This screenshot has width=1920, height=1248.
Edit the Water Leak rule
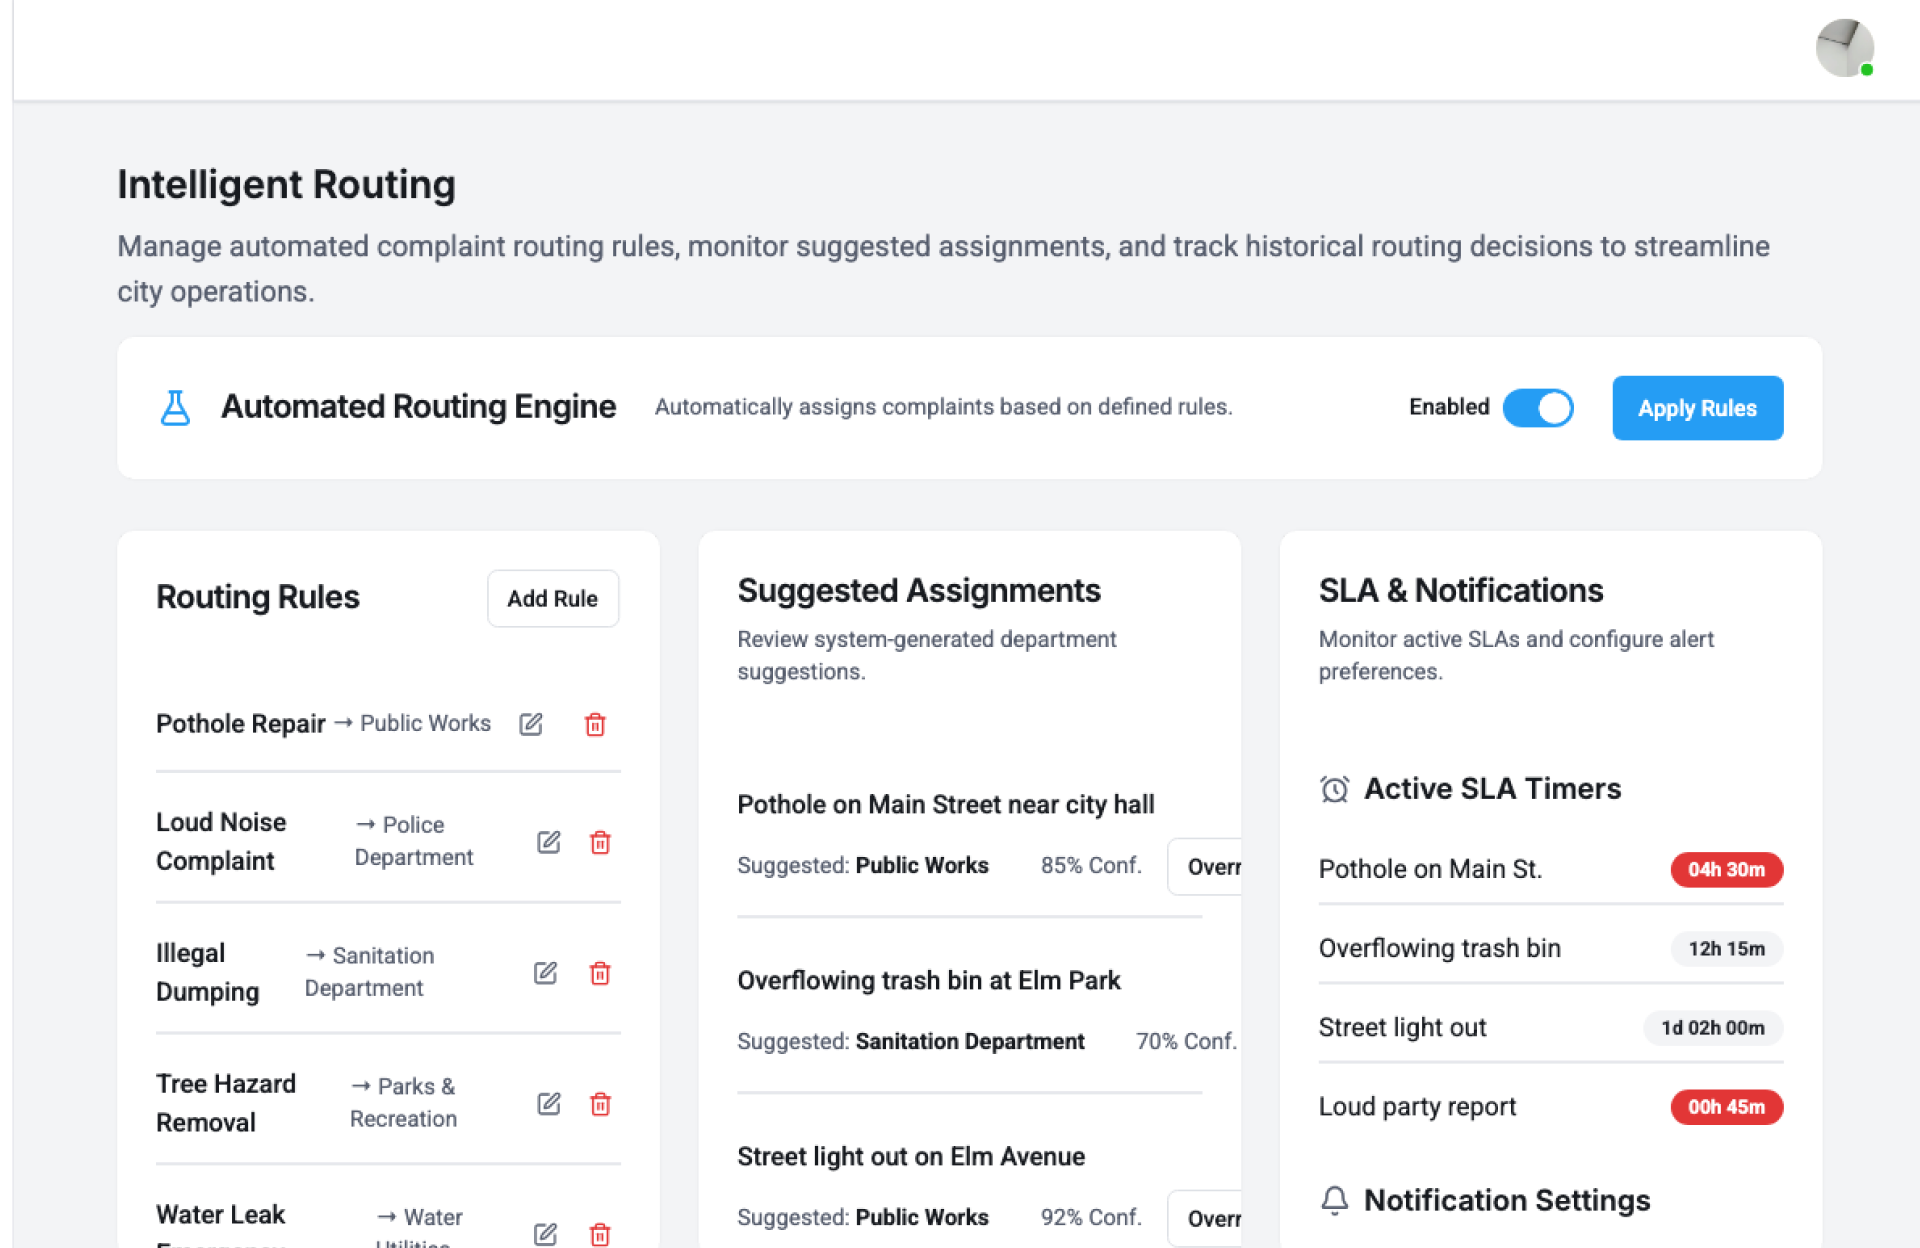point(545,1233)
